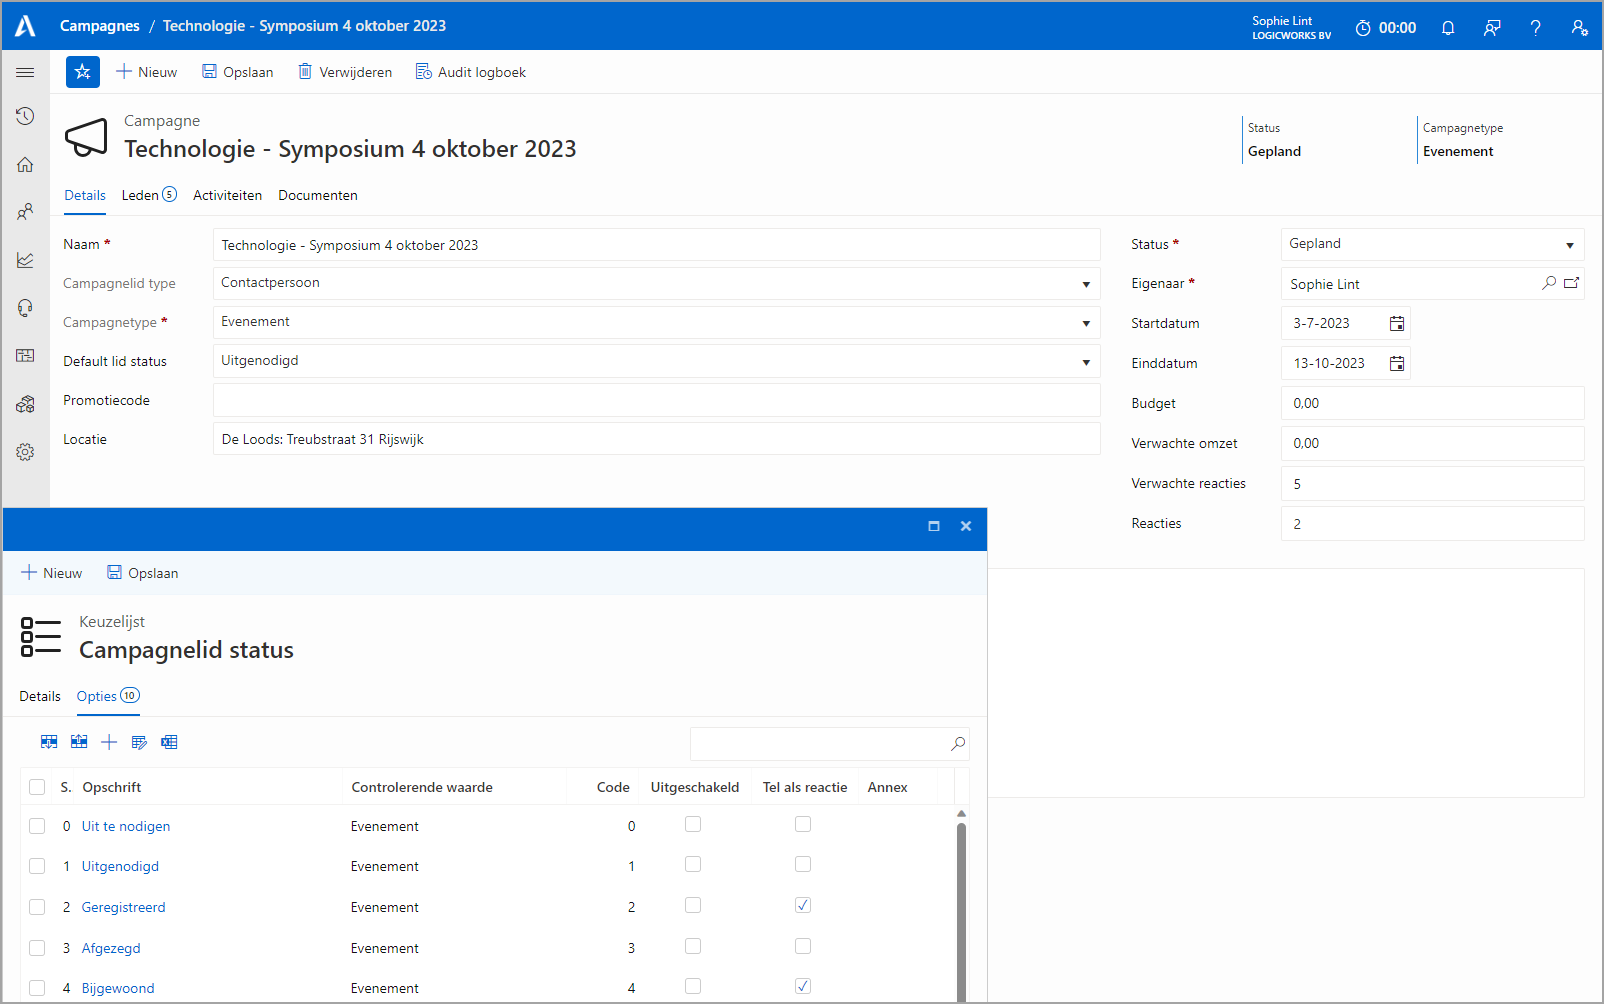Screen dimensions: 1604x1004
Task: Click Audit logboek in the toolbar
Action: coord(470,72)
